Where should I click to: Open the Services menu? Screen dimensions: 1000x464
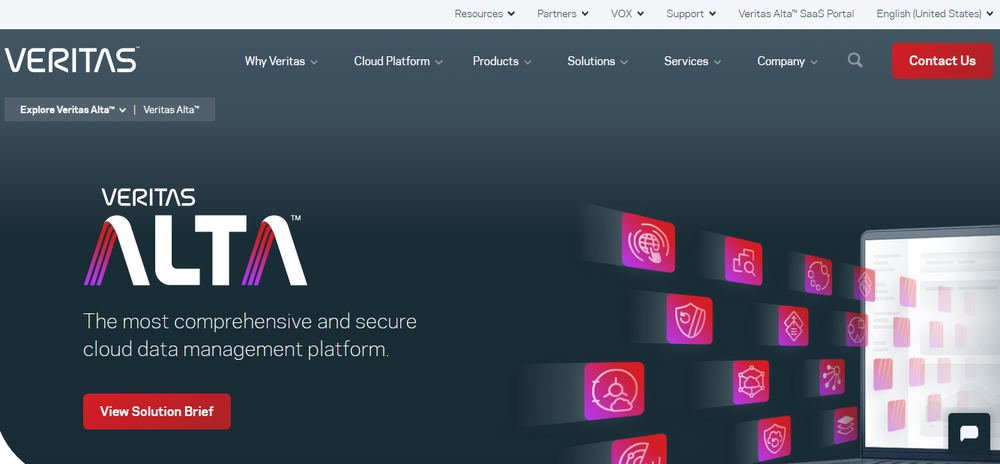693,61
